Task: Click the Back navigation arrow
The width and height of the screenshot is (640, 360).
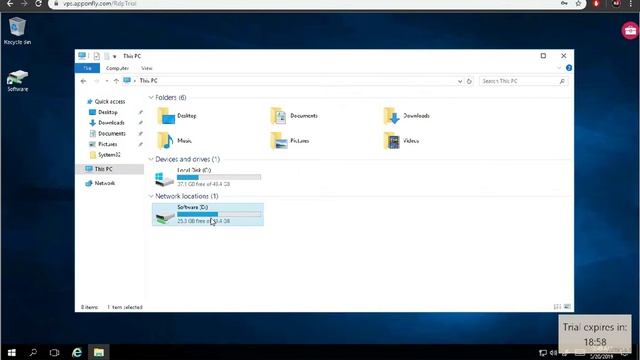Action: 83,81
